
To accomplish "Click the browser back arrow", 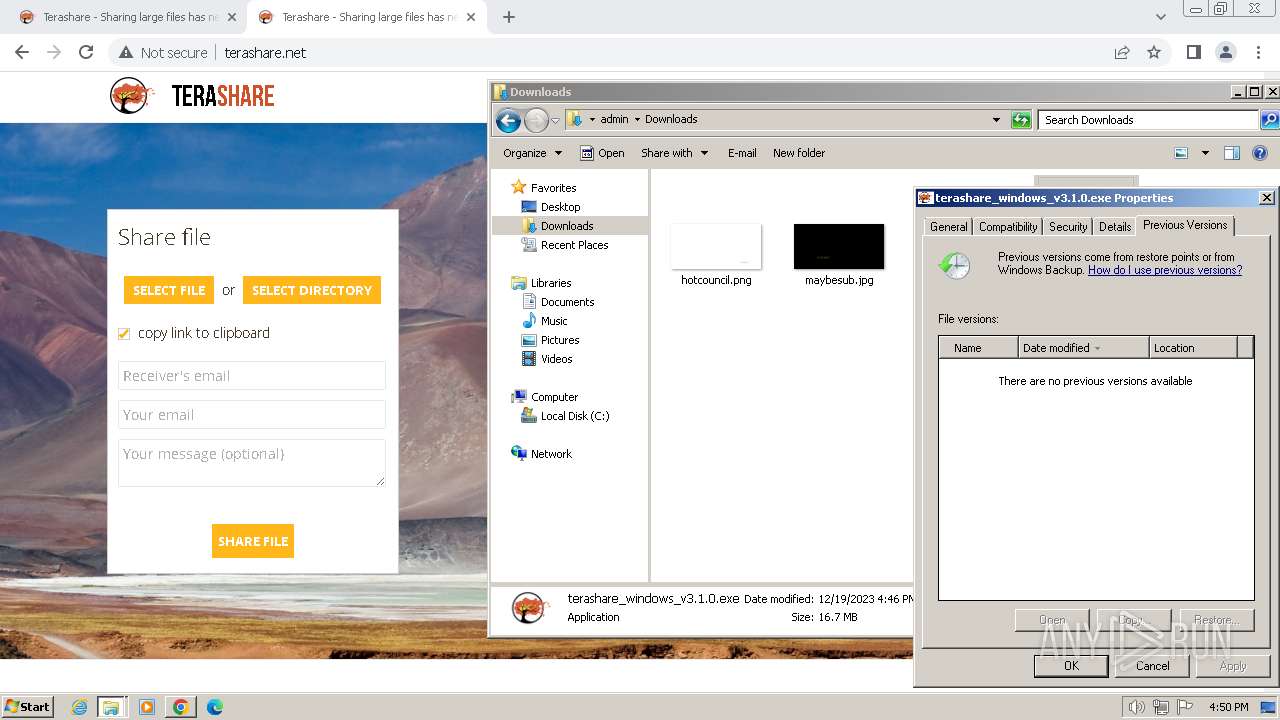I will pyautogui.click(x=22, y=52).
